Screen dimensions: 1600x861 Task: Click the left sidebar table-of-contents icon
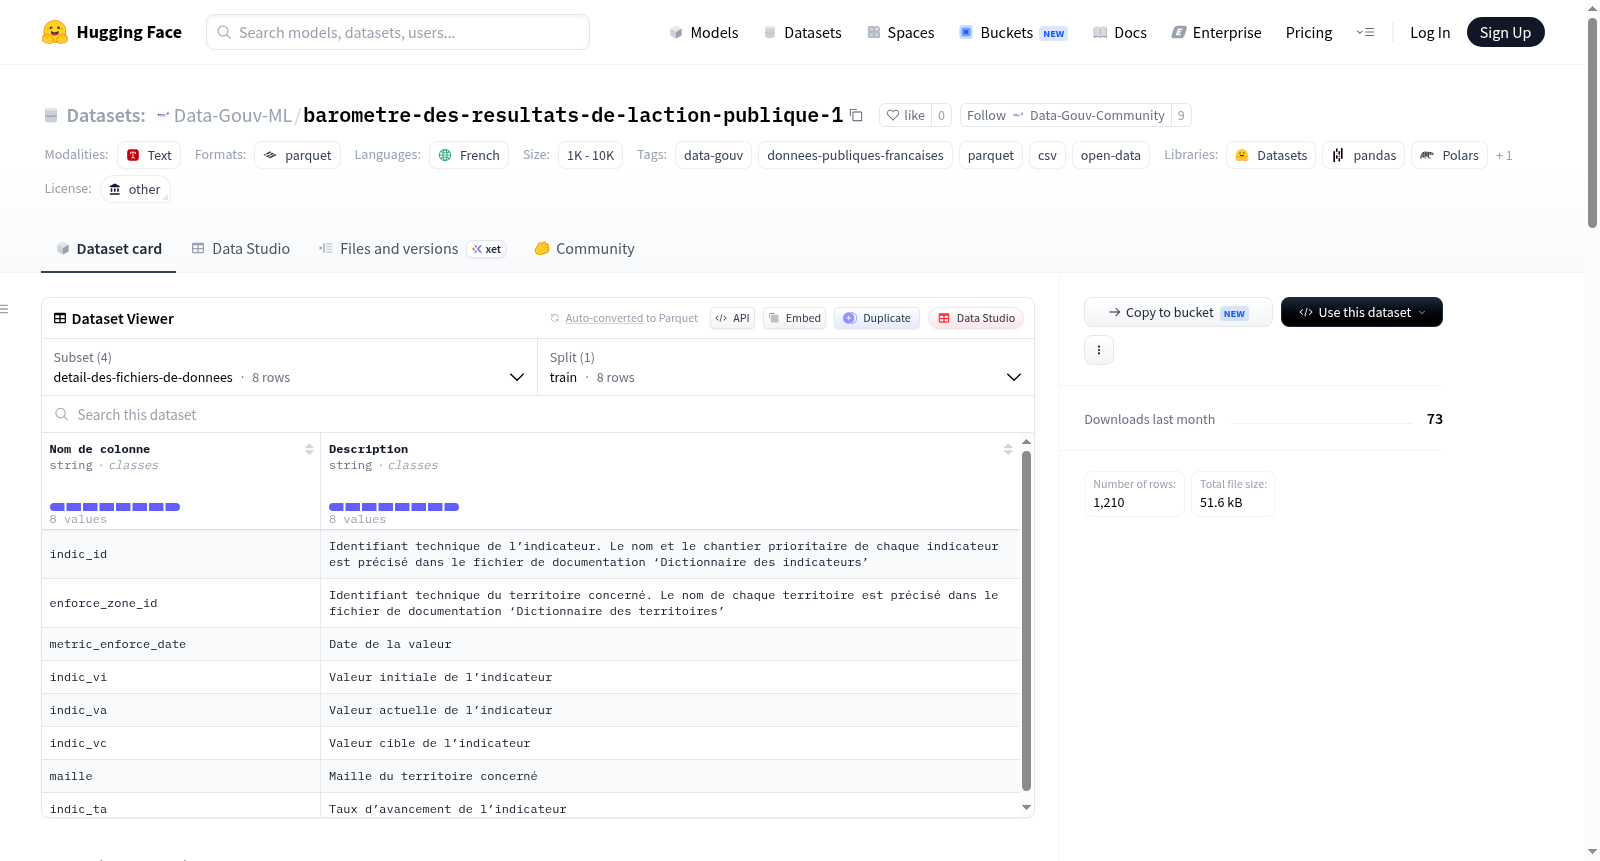(5, 309)
